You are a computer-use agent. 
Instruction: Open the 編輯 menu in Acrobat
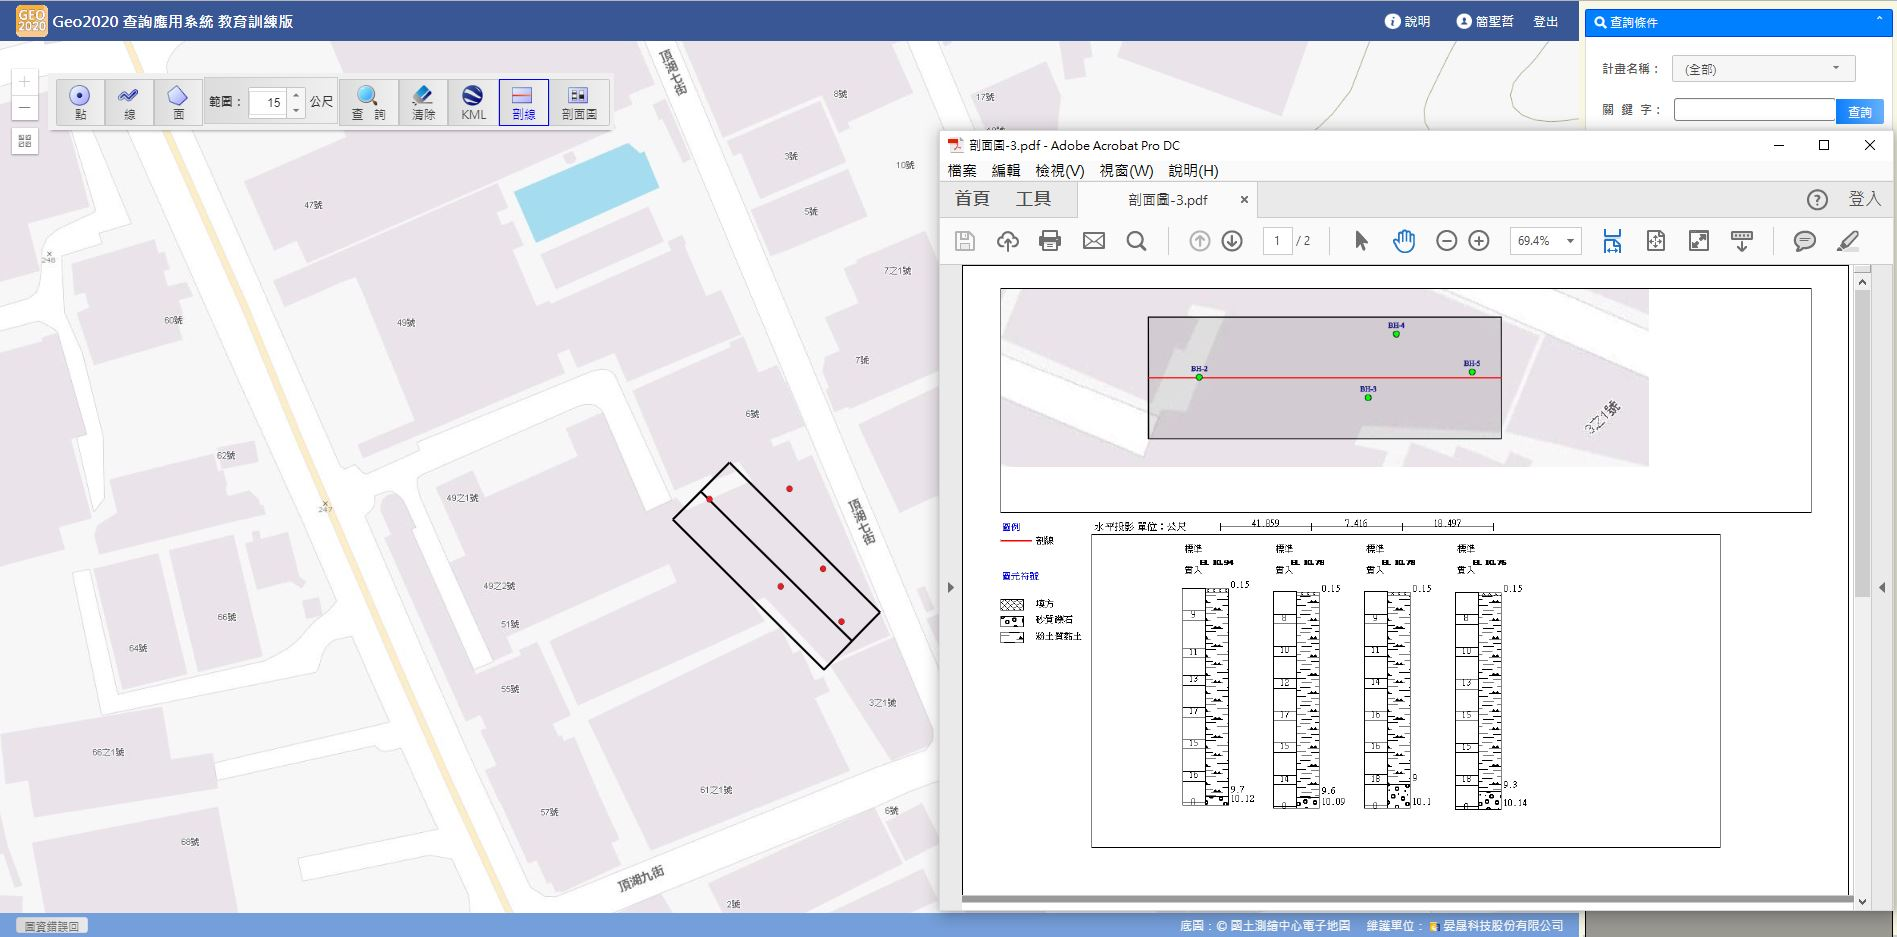(x=1006, y=171)
